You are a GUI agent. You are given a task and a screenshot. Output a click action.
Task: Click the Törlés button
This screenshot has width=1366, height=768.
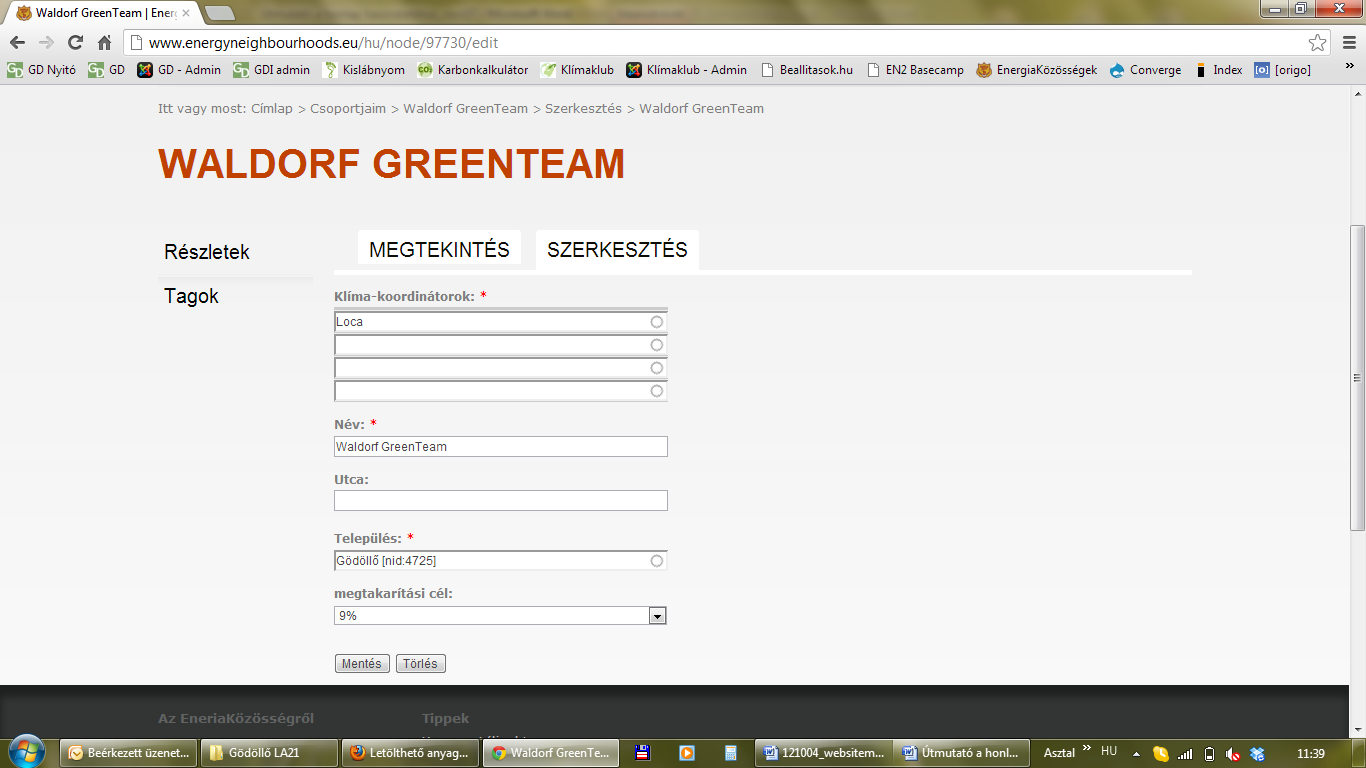click(x=421, y=664)
